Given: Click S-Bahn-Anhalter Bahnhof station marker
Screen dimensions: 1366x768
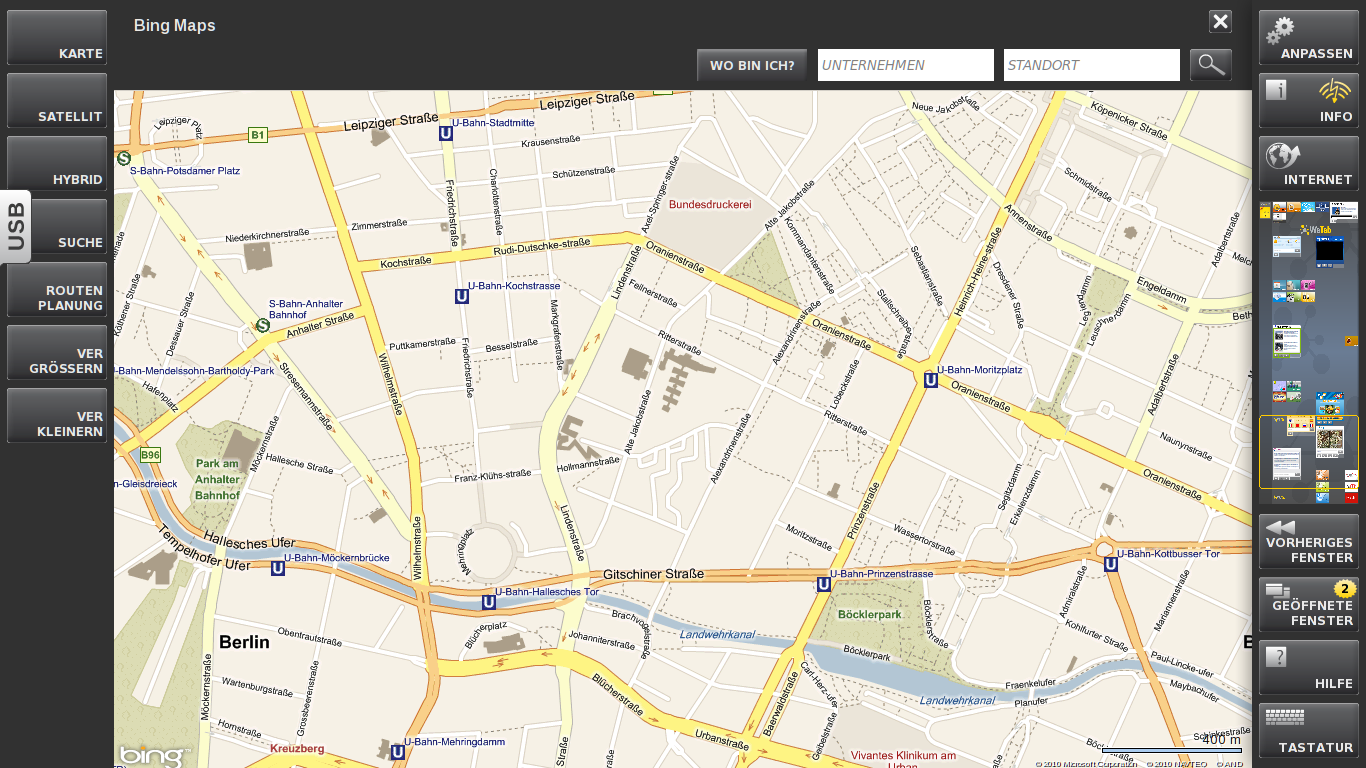Looking at the screenshot, I should (x=263, y=325).
